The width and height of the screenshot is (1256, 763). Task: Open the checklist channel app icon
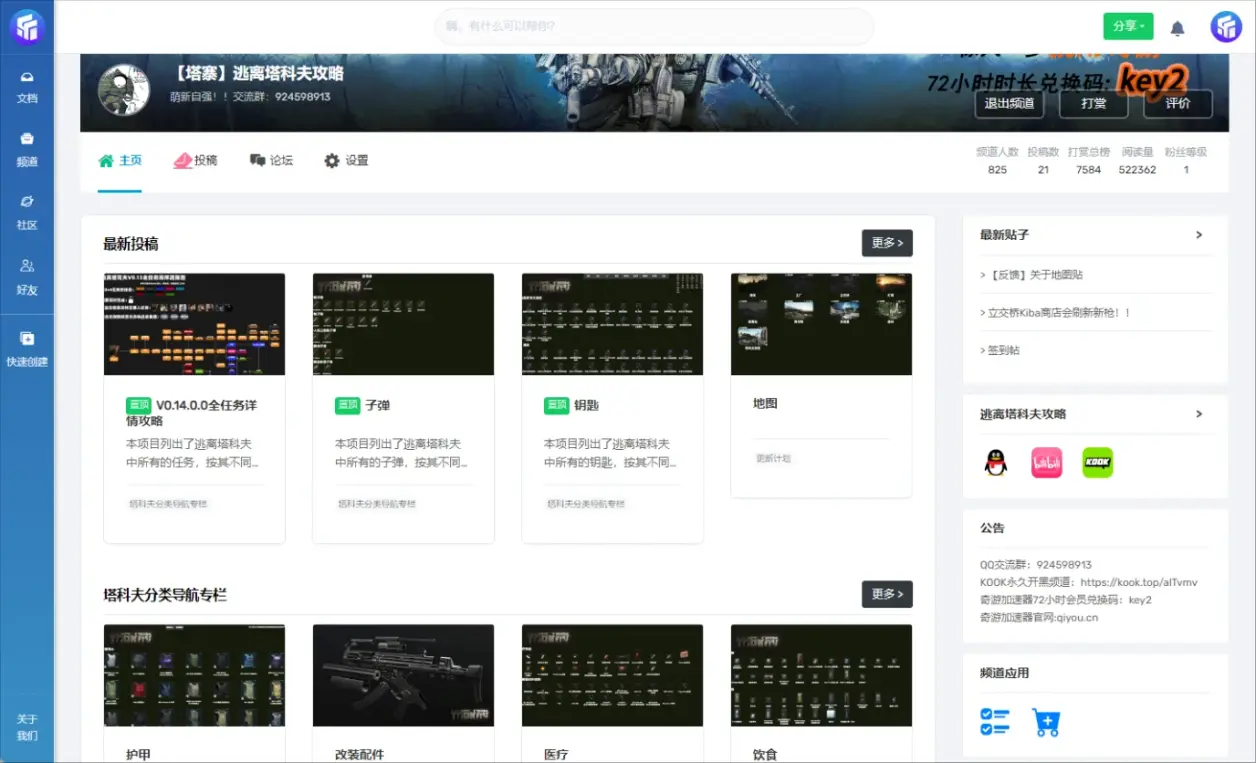tap(995, 722)
